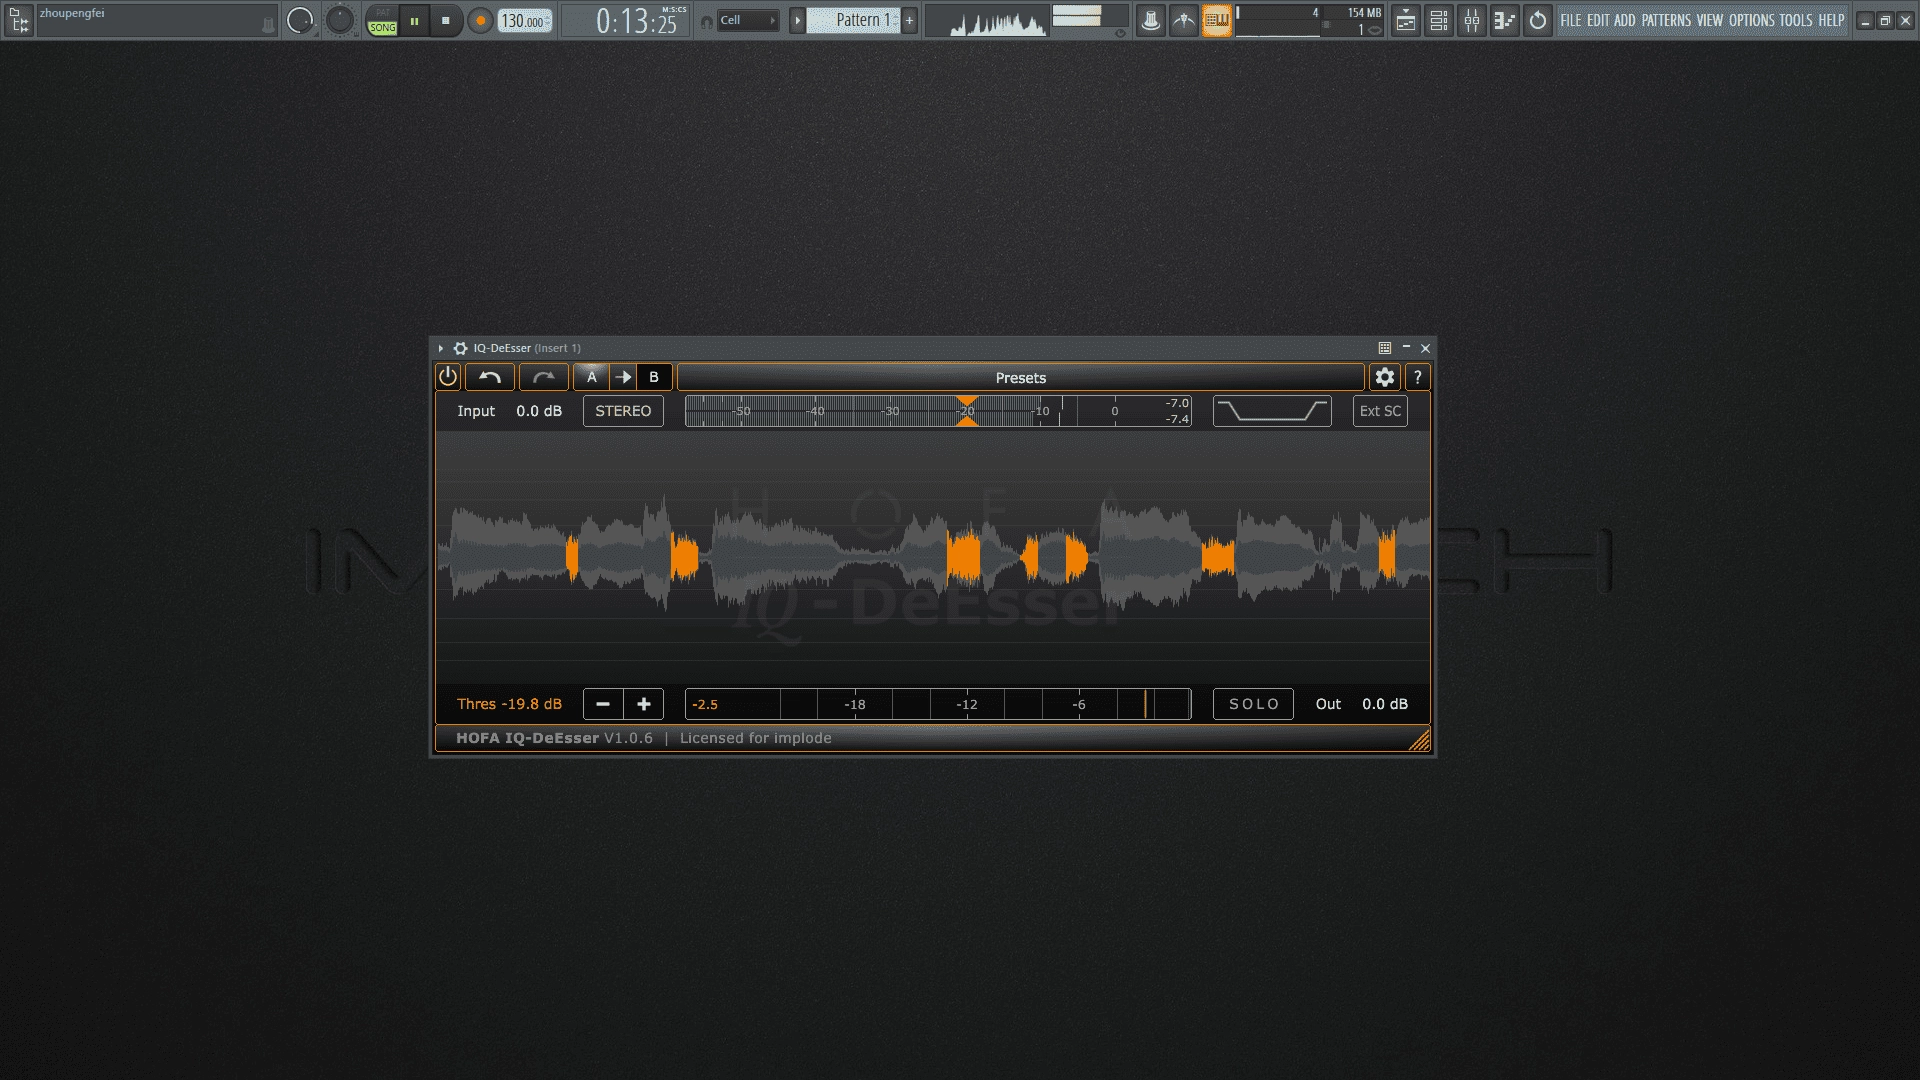
Task: Select Pattern 1 in pattern box
Action: tap(855, 20)
